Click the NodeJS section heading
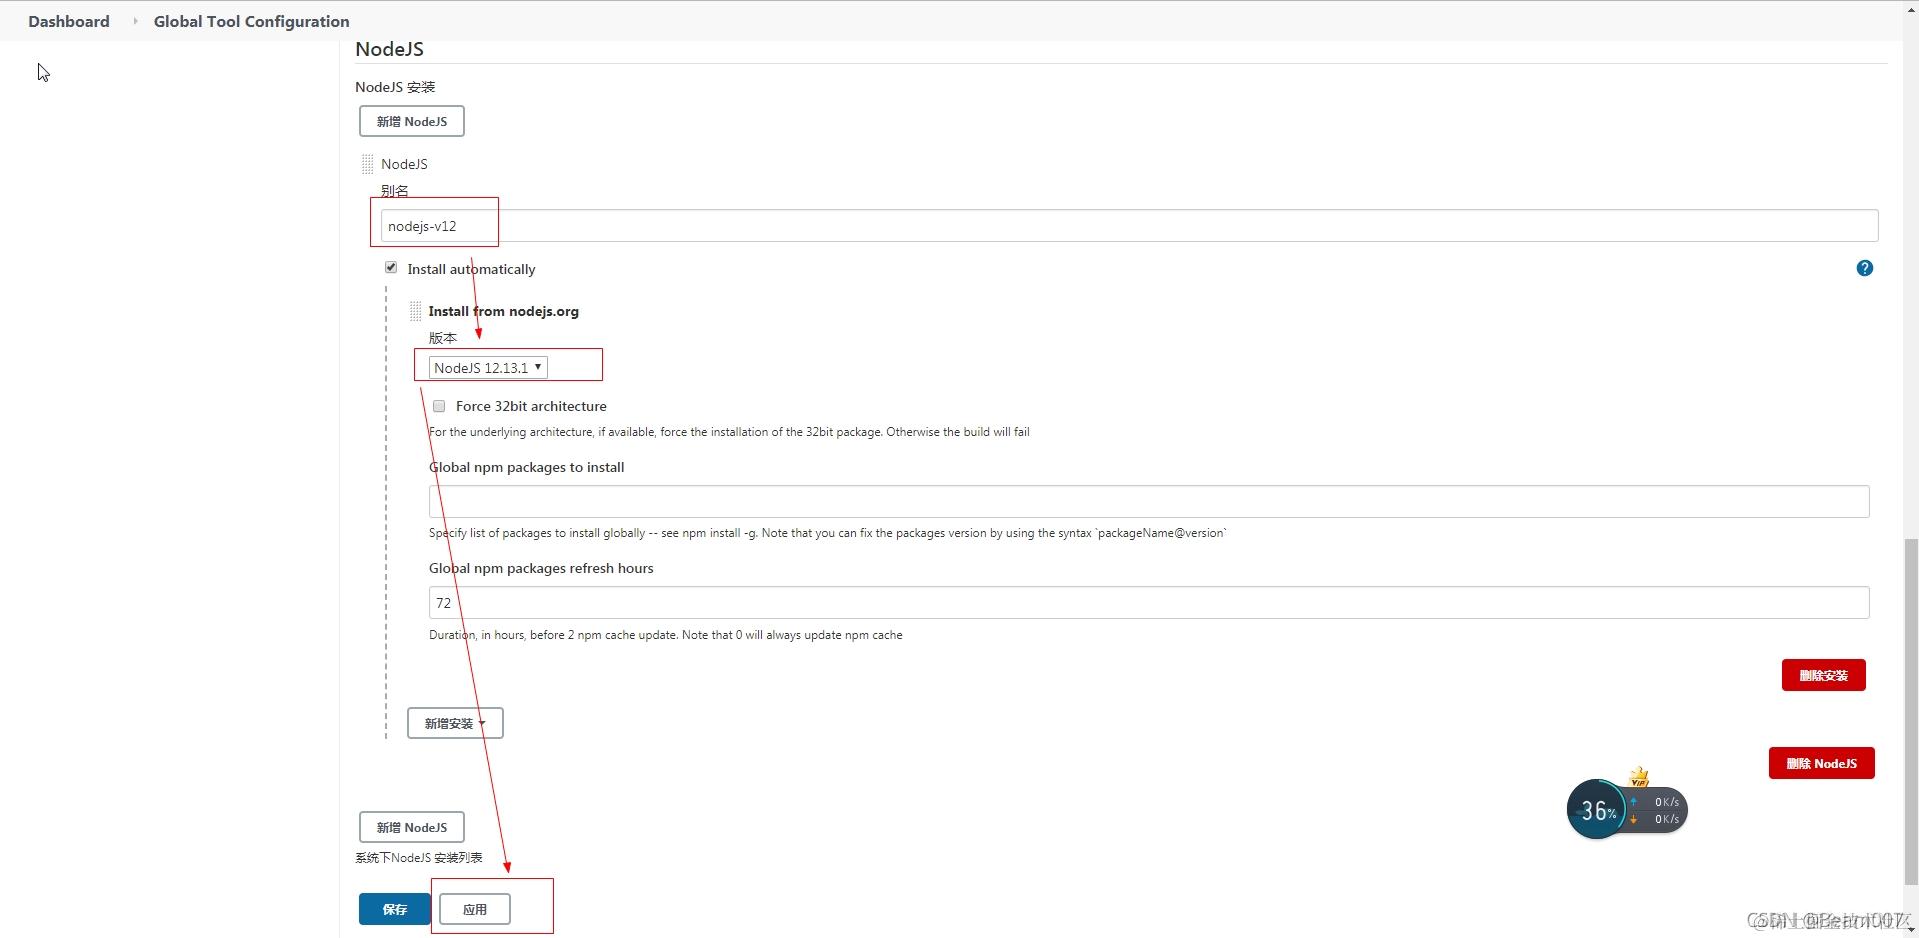This screenshot has height=938, width=1919. pyautogui.click(x=389, y=49)
